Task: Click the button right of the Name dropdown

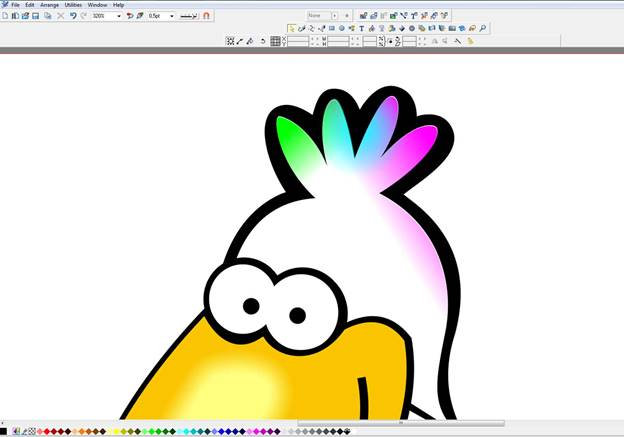Action: [x=347, y=16]
